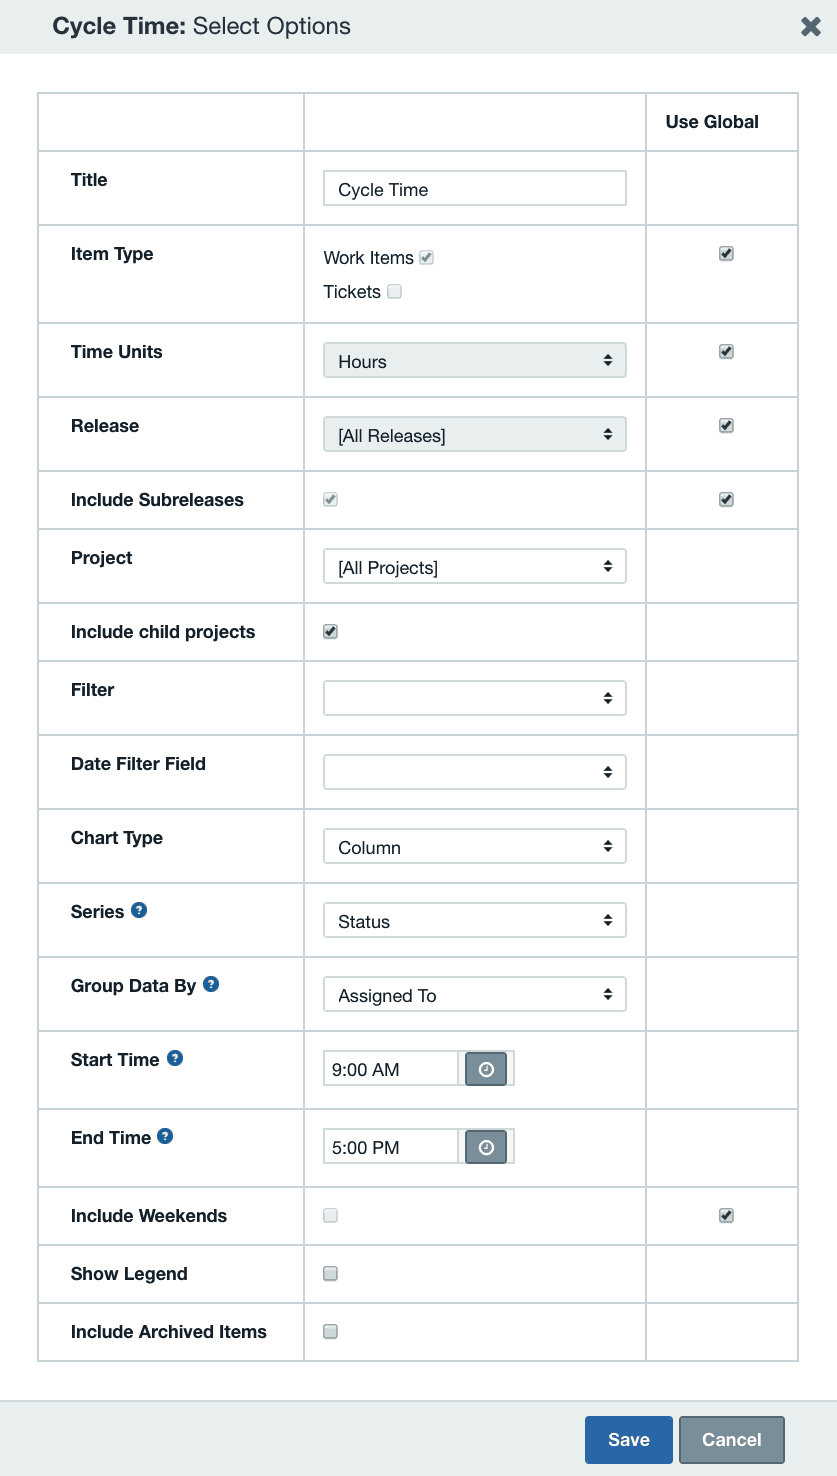Open the Release dropdown
This screenshot has height=1476, width=837.
coord(474,433)
